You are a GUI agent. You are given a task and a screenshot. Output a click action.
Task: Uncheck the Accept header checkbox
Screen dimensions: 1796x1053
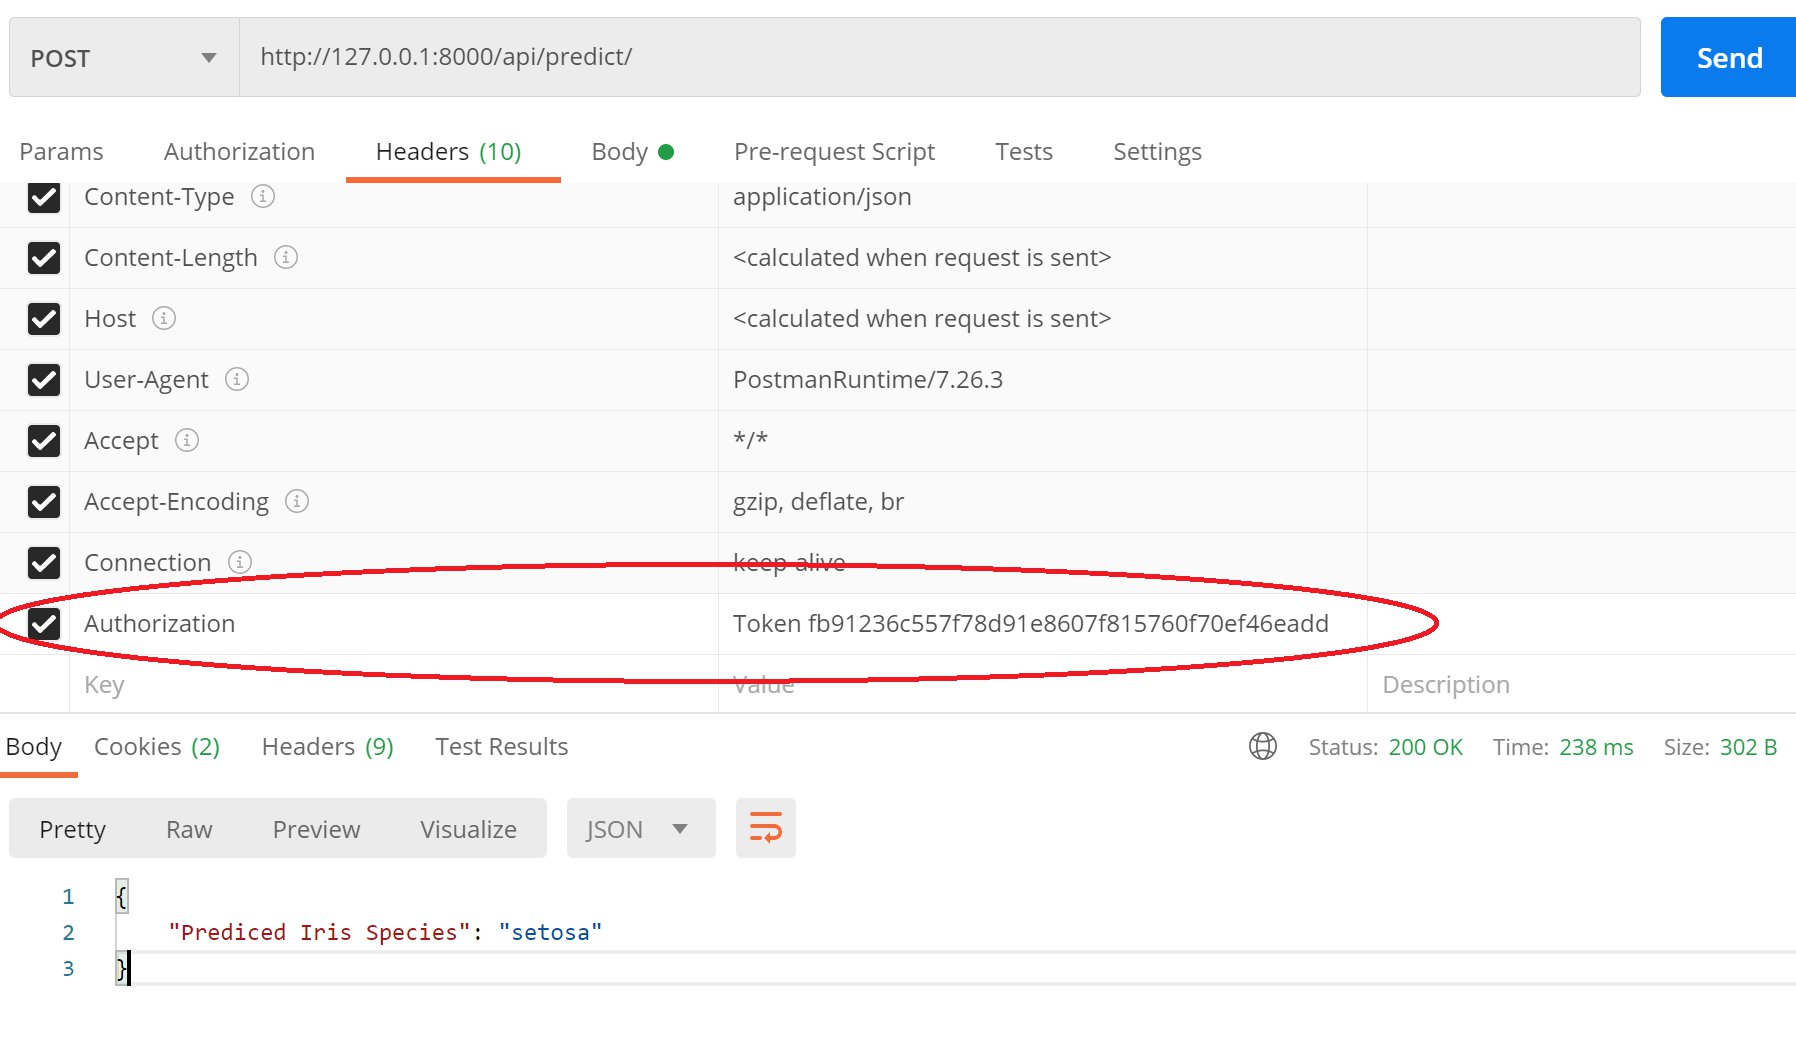(44, 441)
